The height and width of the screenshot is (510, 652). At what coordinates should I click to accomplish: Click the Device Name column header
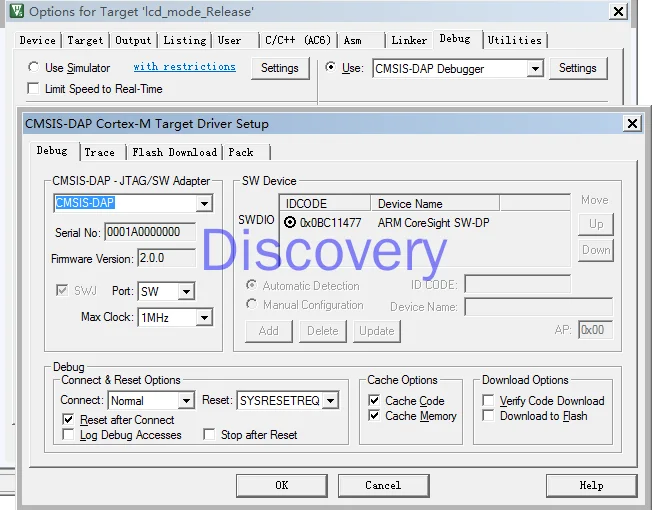pos(435,203)
